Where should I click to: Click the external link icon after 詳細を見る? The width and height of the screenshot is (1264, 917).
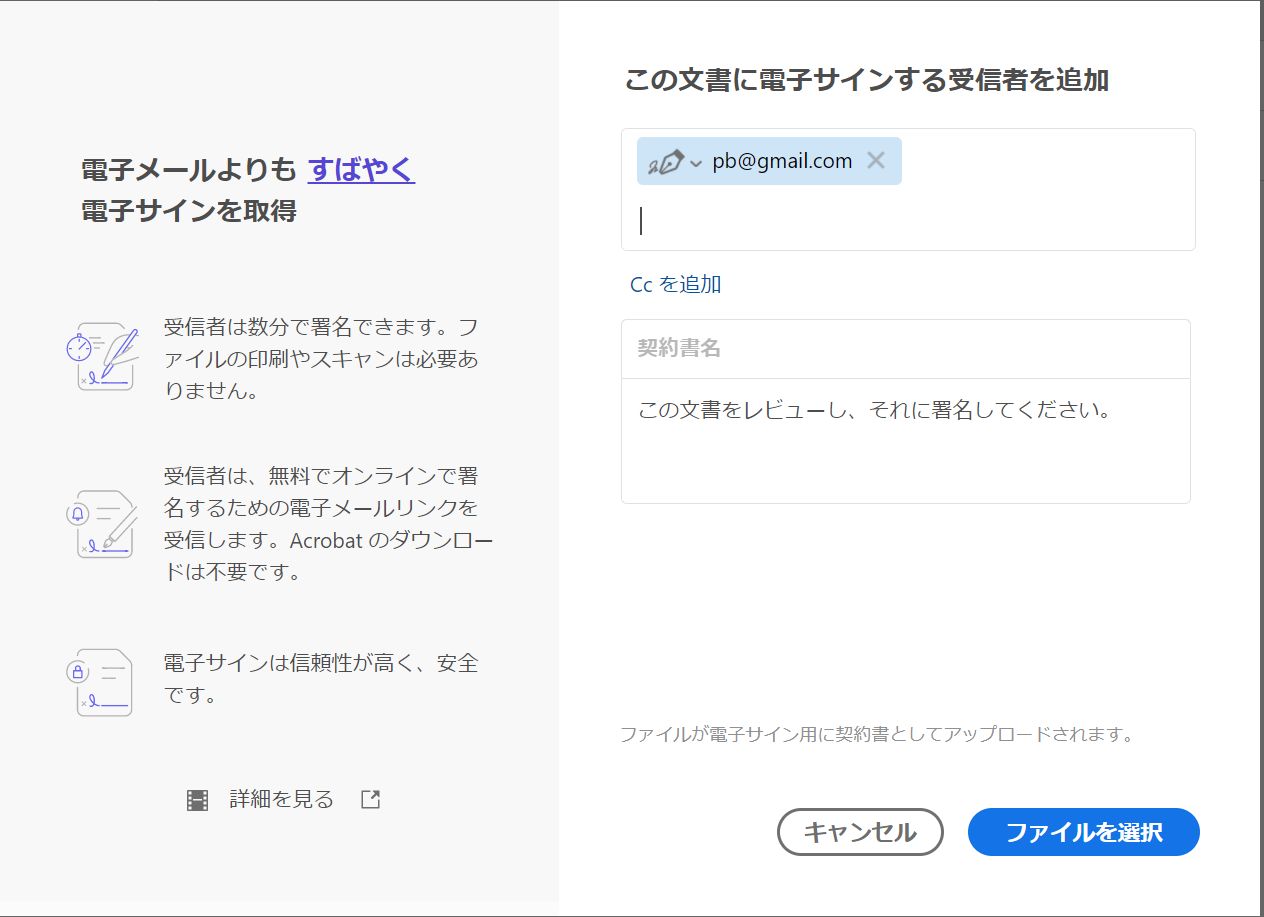tap(370, 799)
